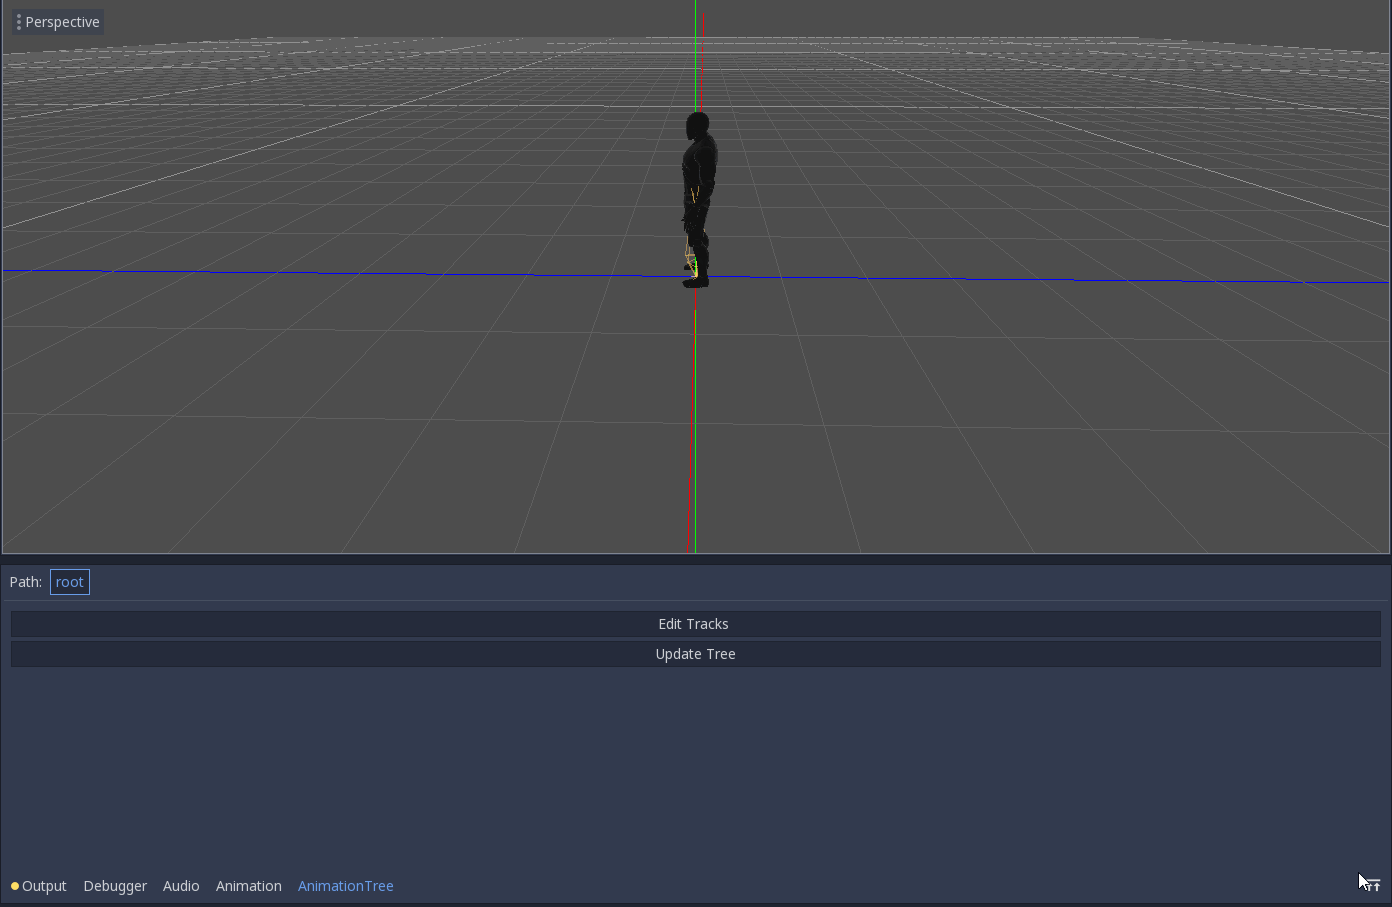
Task: Click the Edit Tracks button
Action: point(695,624)
